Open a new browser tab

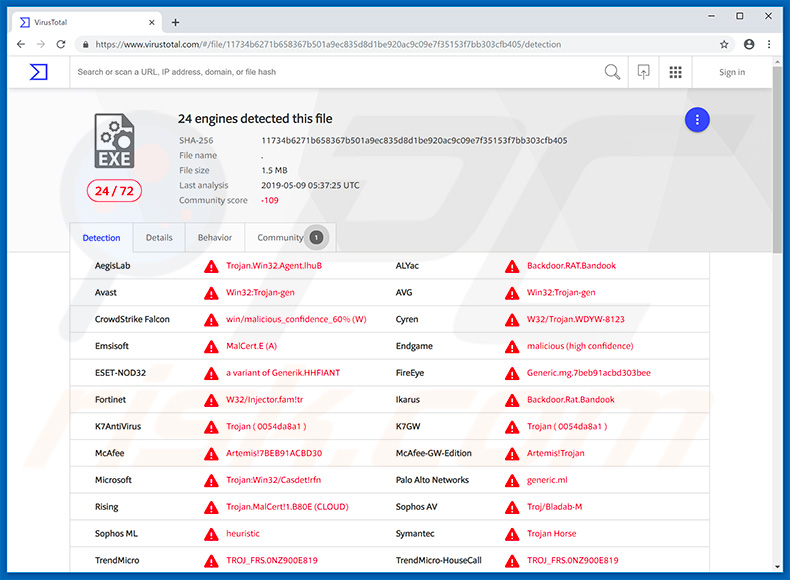pyautogui.click(x=176, y=22)
